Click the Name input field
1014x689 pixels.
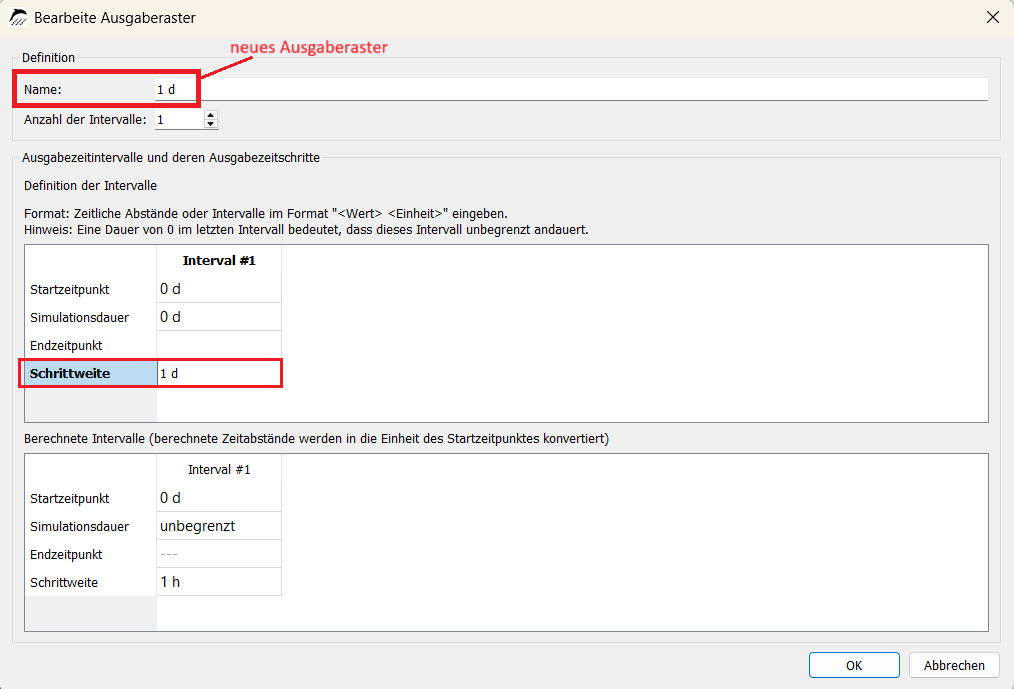pyautogui.click(x=571, y=89)
